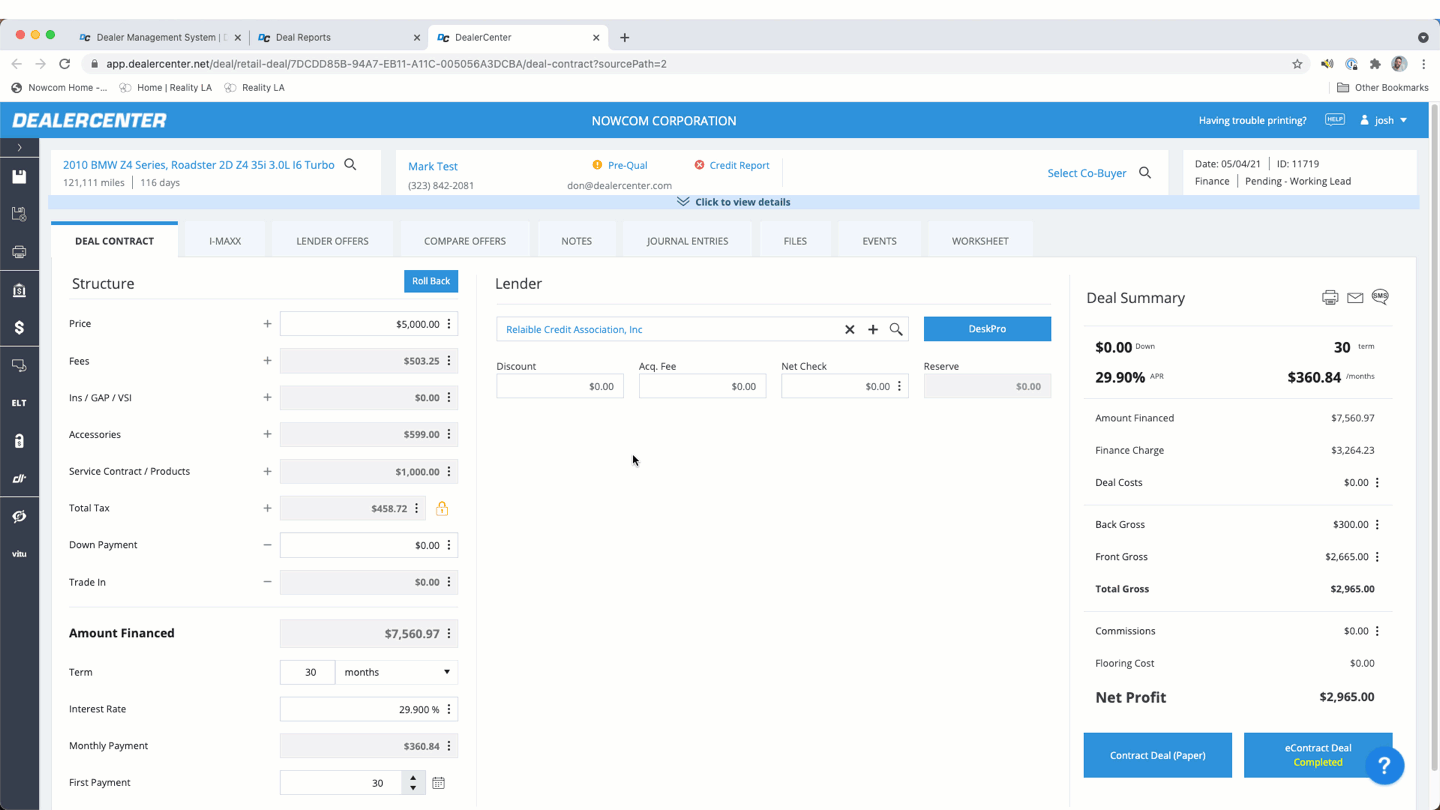Click the Term number input field

[x=307, y=672]
